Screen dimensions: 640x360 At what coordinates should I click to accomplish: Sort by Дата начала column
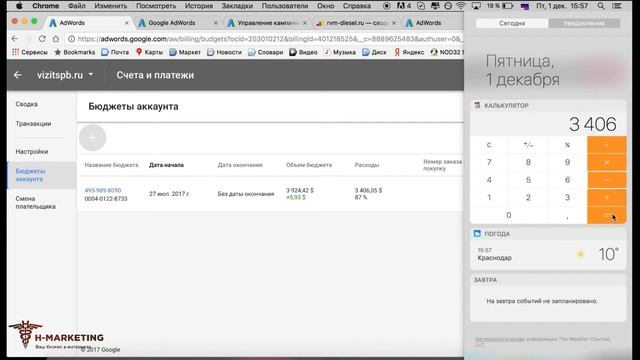click(166, 165)
